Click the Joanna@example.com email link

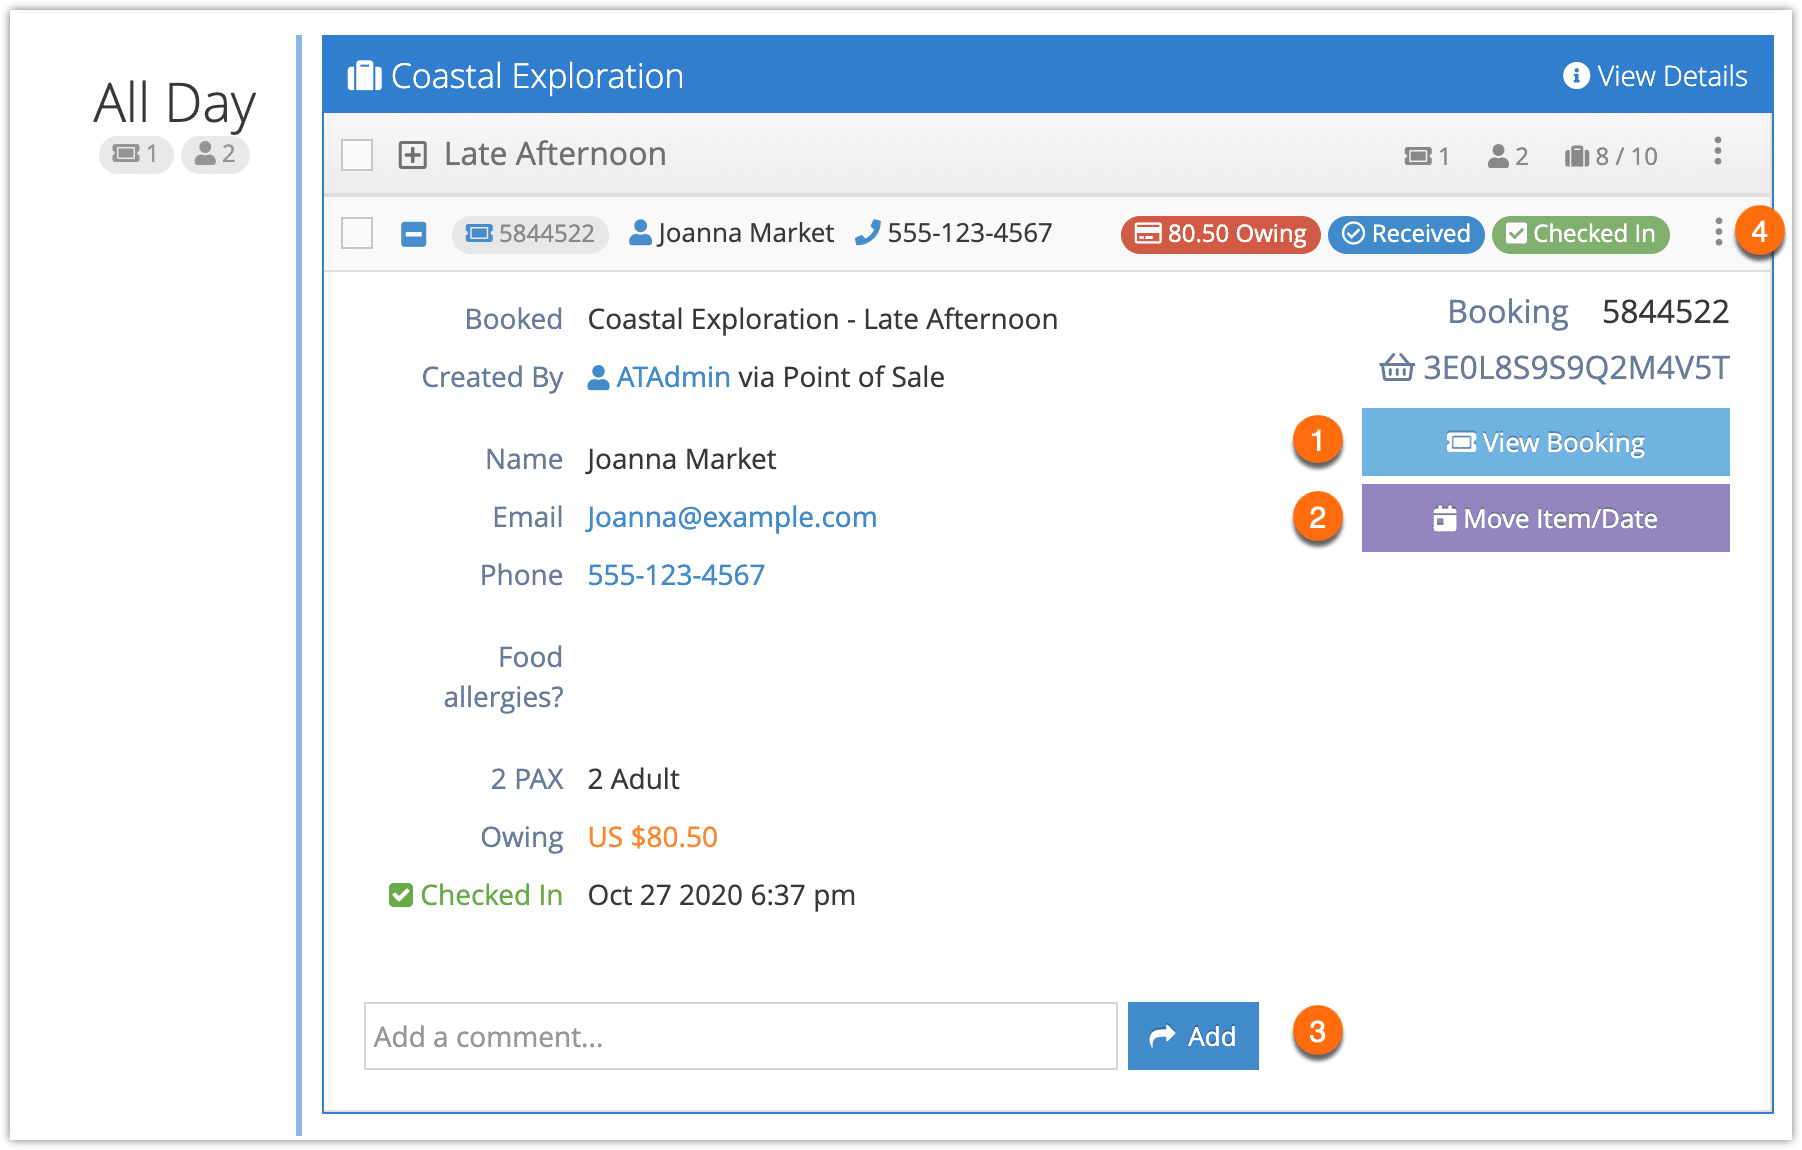pyautogui.click(x=732, y=517)
